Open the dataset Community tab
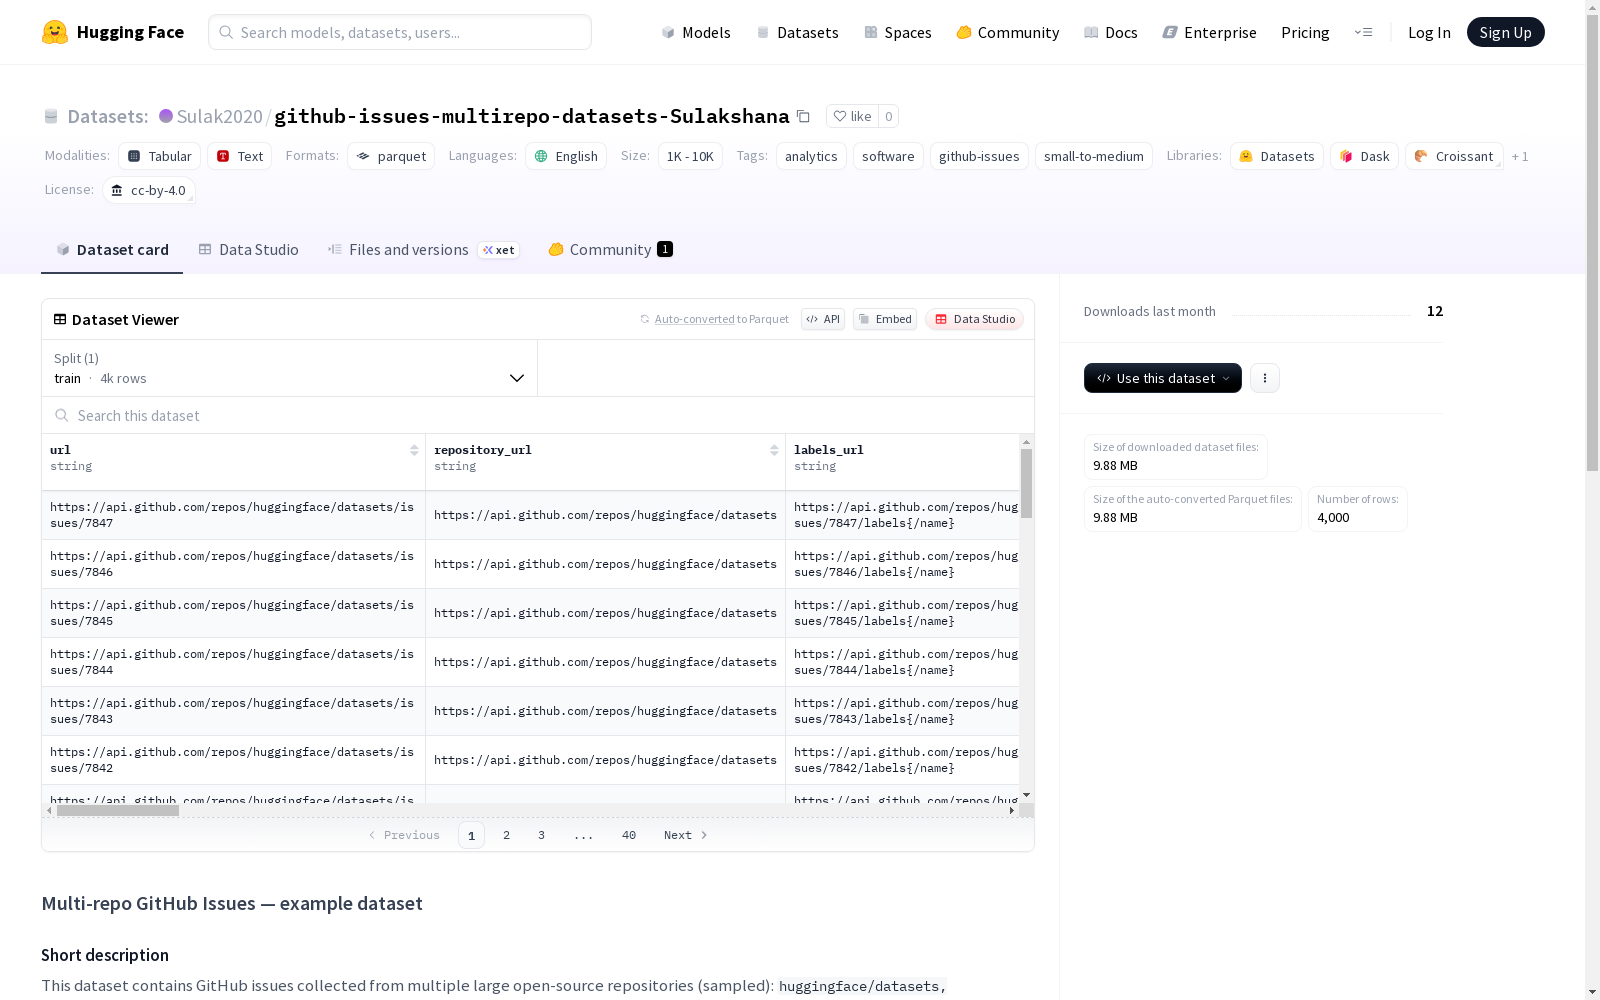 (x=610, y=249)
